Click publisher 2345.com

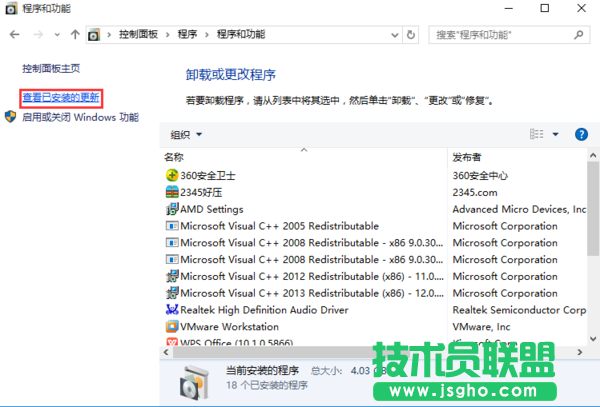coord(475,192)
